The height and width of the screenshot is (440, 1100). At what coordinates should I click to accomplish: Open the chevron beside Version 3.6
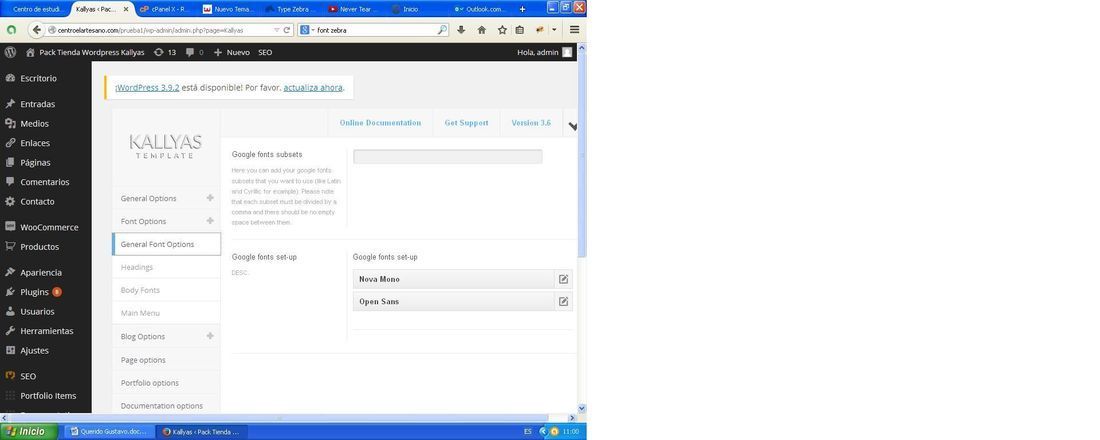(572, 126)
